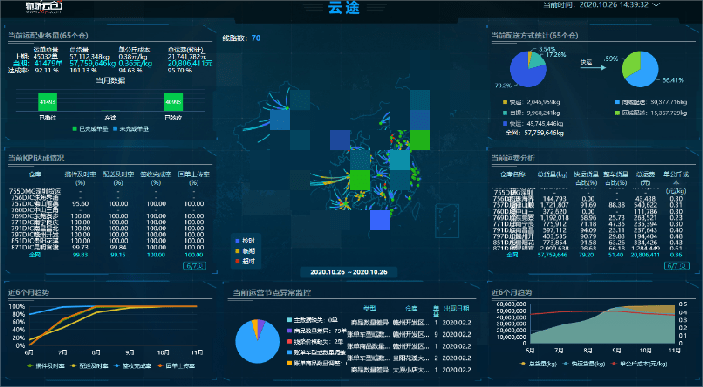Screen dimensions: 703x387
Task: Click anomaly table row with count 9
Action: pos(410,335)
